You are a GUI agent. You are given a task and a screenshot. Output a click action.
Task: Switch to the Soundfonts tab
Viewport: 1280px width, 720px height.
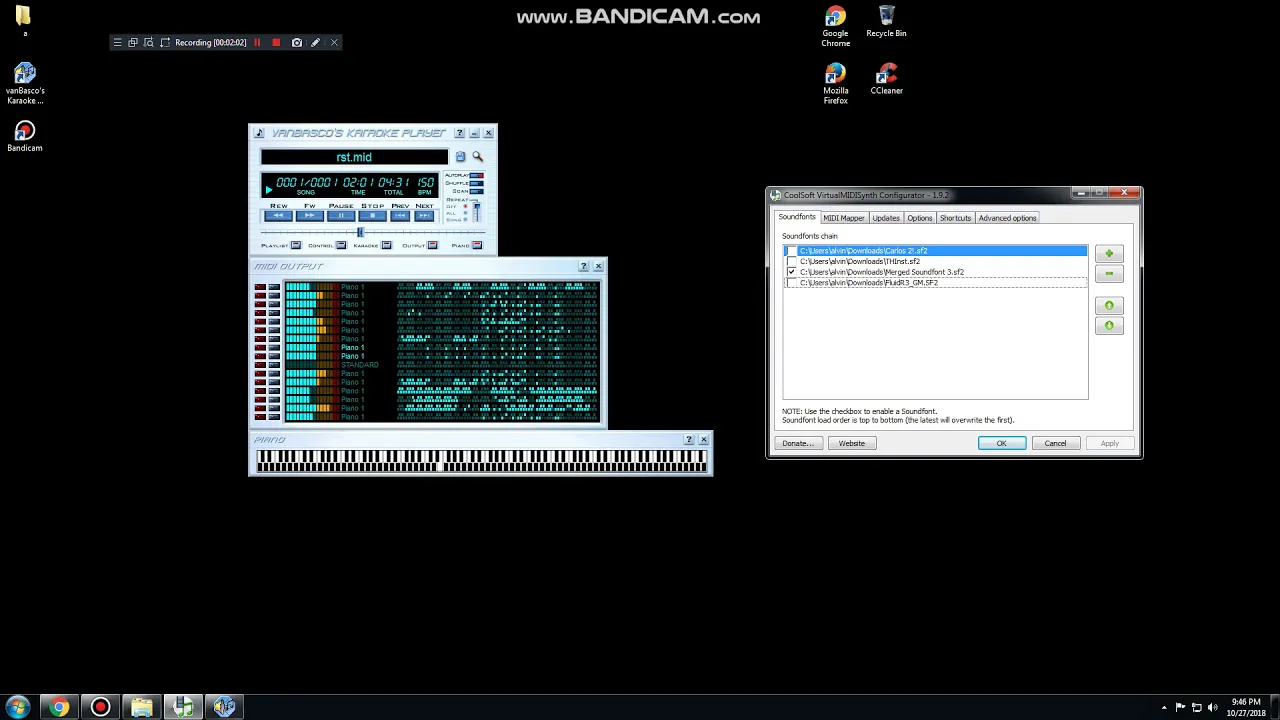(797, 217)
